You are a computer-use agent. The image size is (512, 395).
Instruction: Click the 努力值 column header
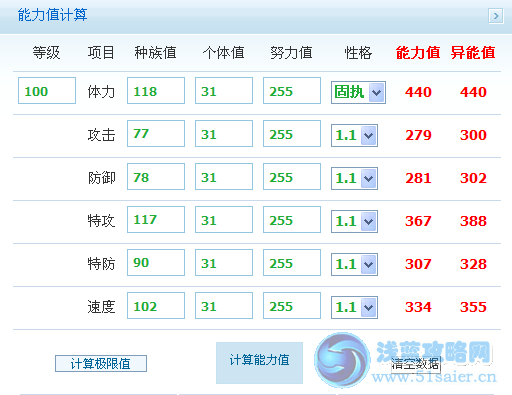click(292, 53)
